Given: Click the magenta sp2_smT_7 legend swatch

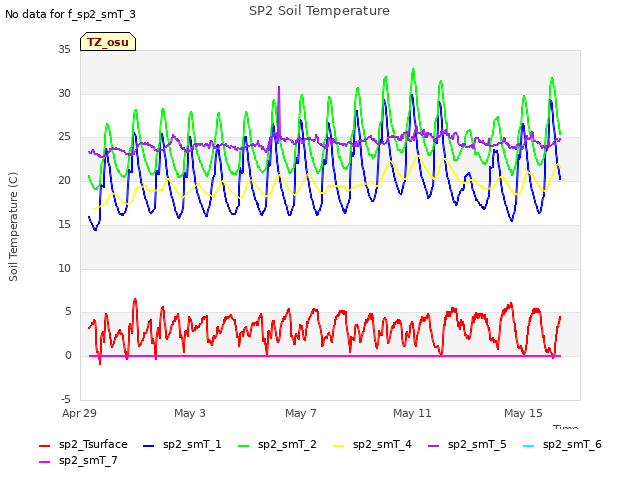Looking at the screenshot, I should 44,462.
